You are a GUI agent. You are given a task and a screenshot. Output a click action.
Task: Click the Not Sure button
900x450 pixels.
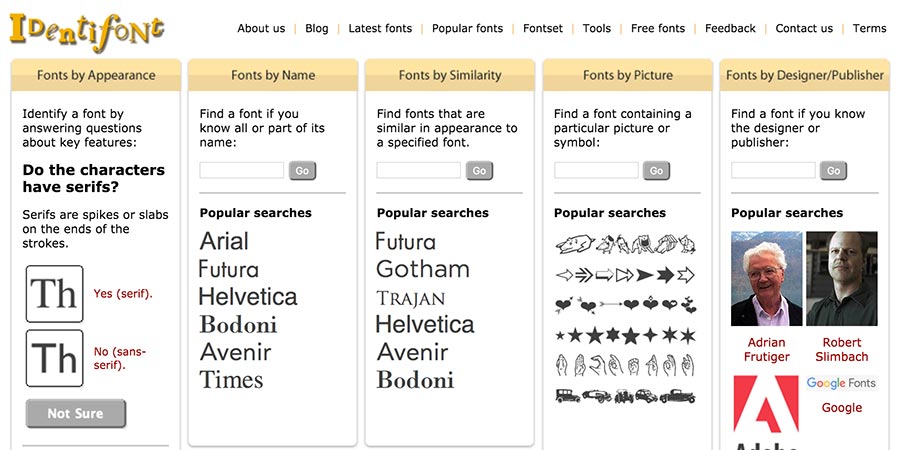click(x=76, y=413)
